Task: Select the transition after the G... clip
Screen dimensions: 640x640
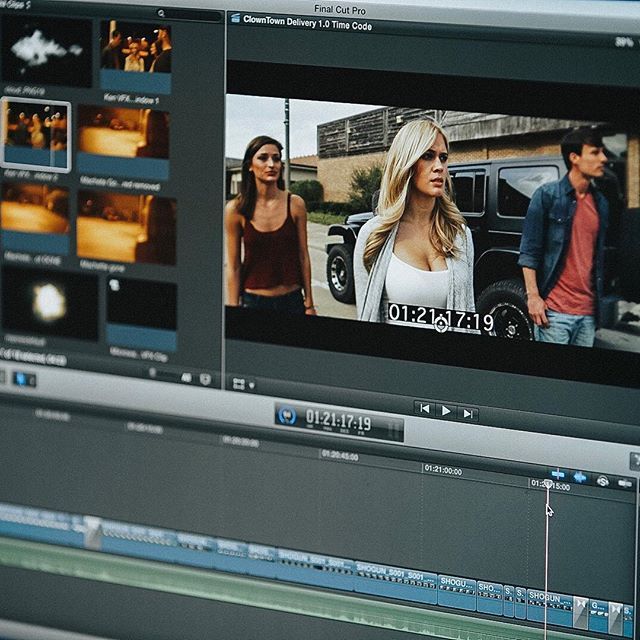Action: click(x=615, y=619)
